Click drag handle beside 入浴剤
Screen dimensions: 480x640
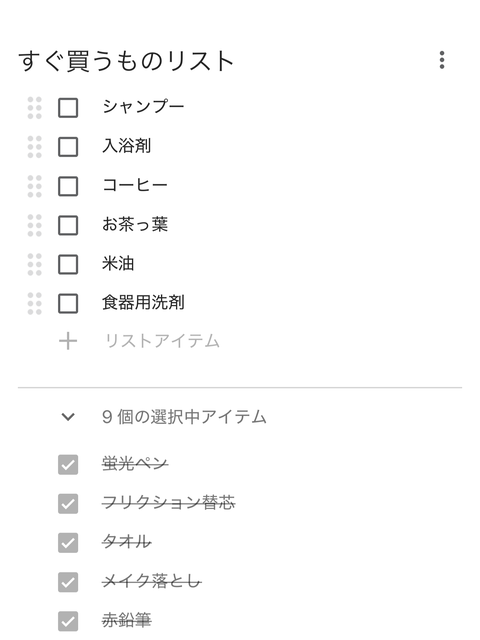pos(35,147)
